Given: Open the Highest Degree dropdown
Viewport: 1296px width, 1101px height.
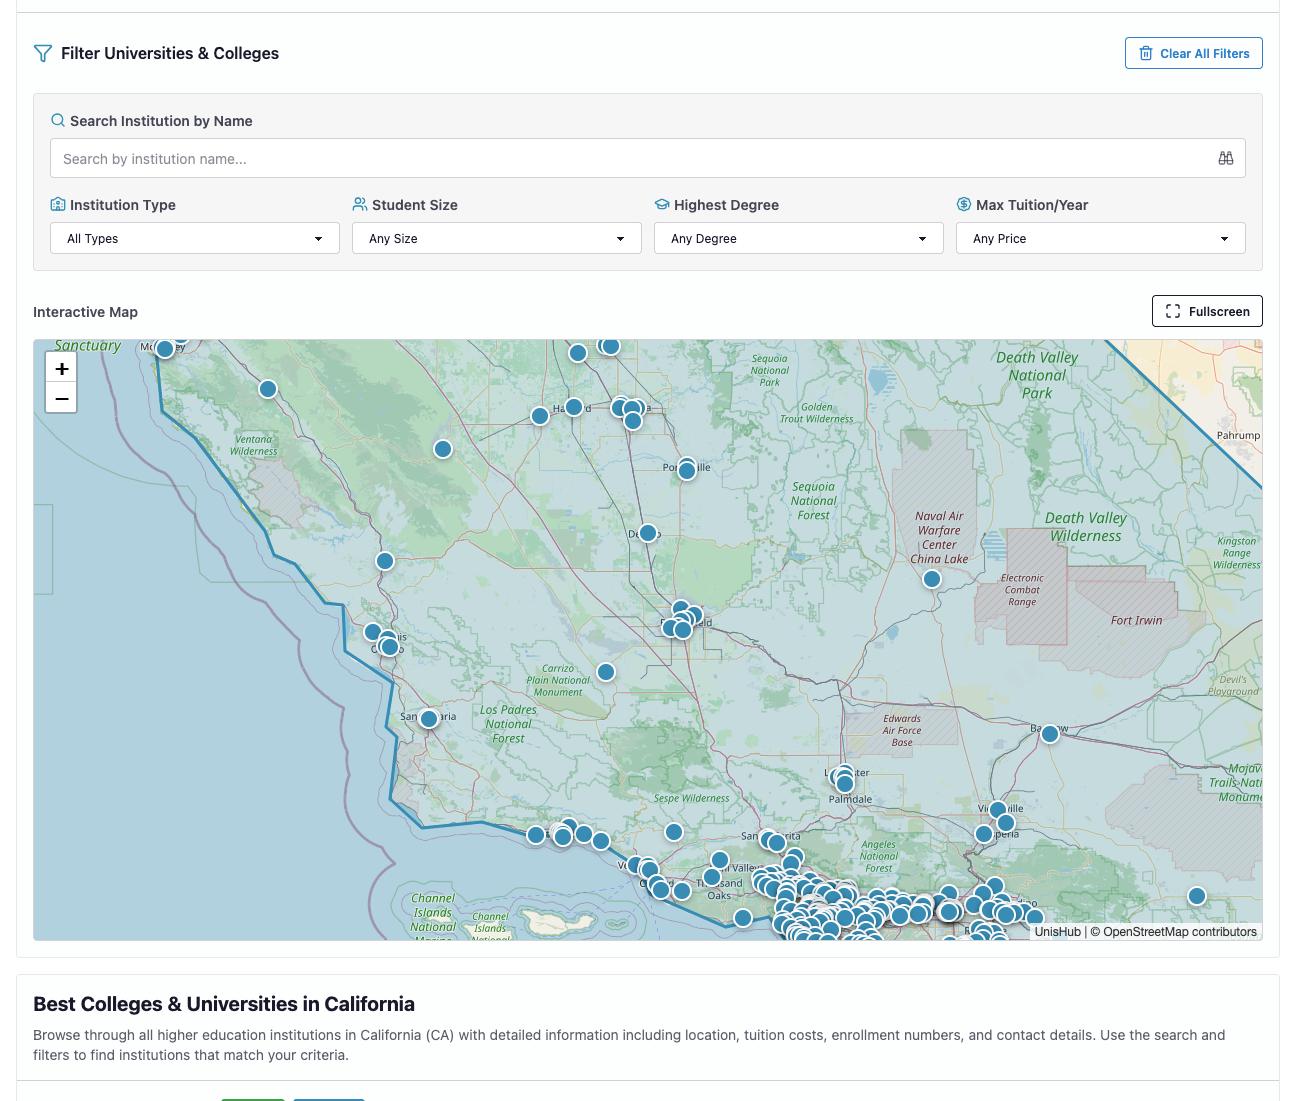Looking at the screenshot, I should (798, 238).
